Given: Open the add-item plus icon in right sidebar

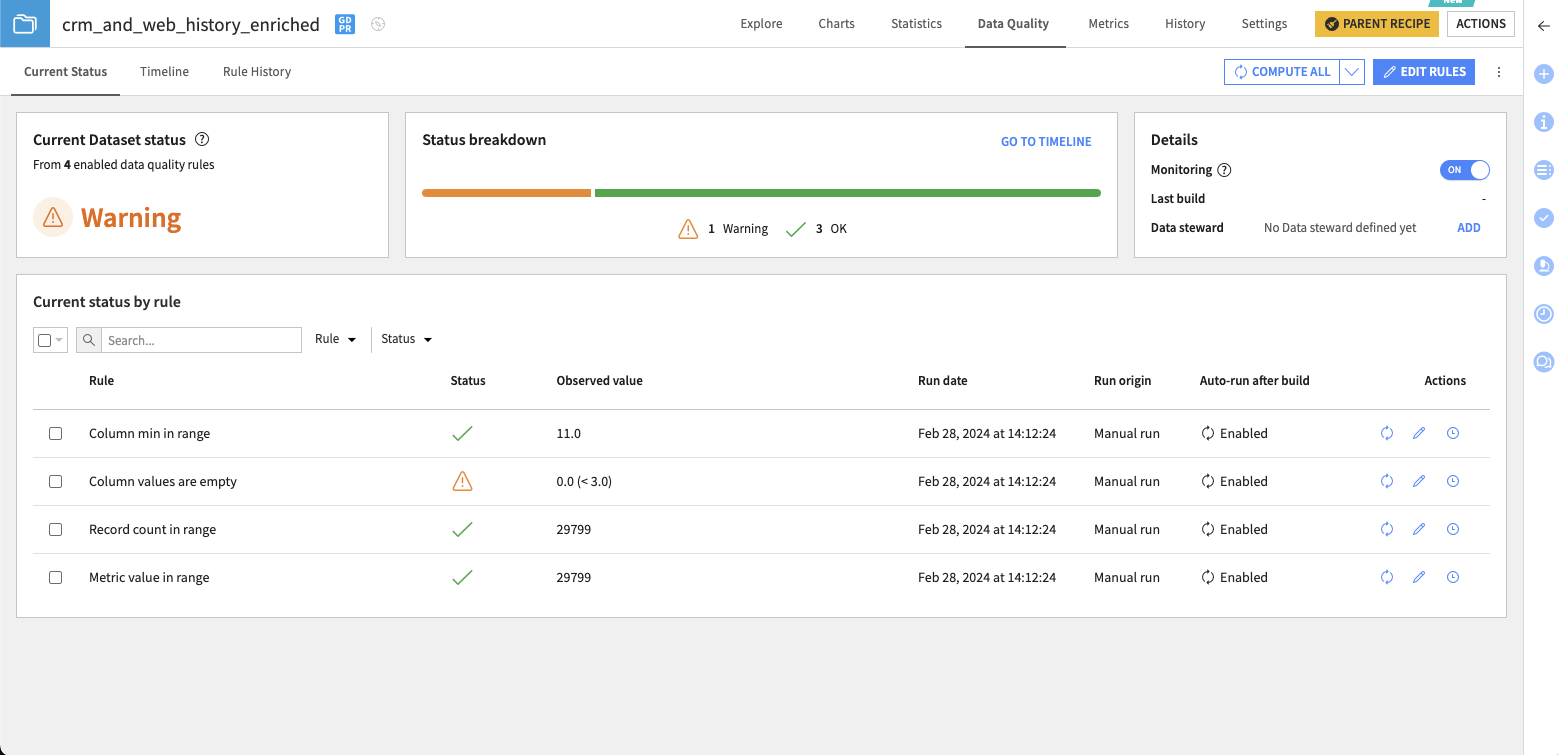Looking at the screenshot, I should click(x=1542, y=73).
